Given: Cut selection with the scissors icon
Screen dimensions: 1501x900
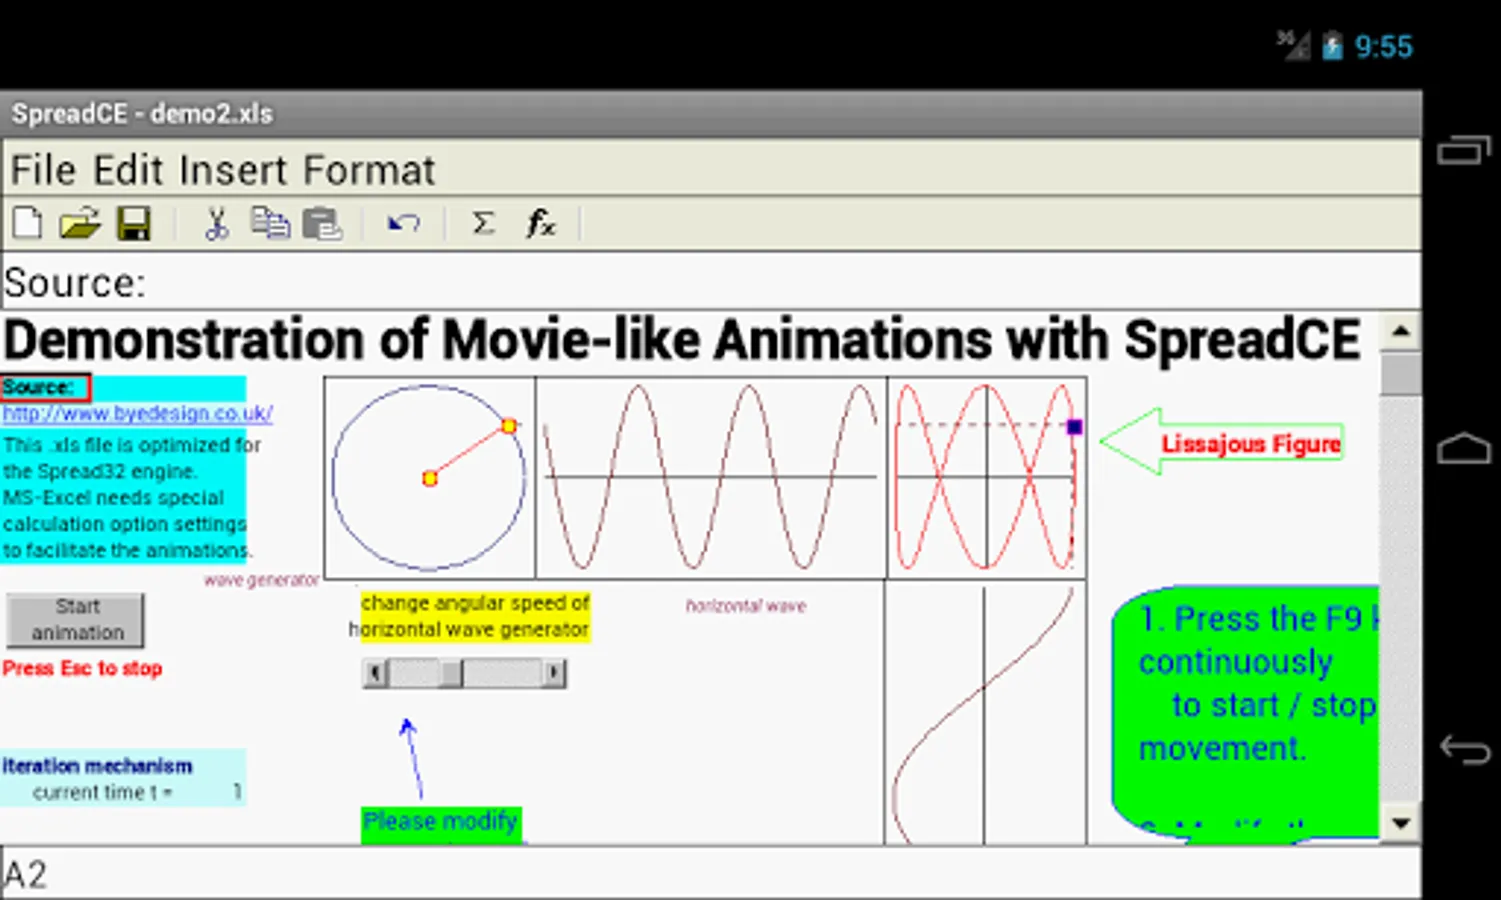Looking at the screenshot, I should tap(216, 223).
